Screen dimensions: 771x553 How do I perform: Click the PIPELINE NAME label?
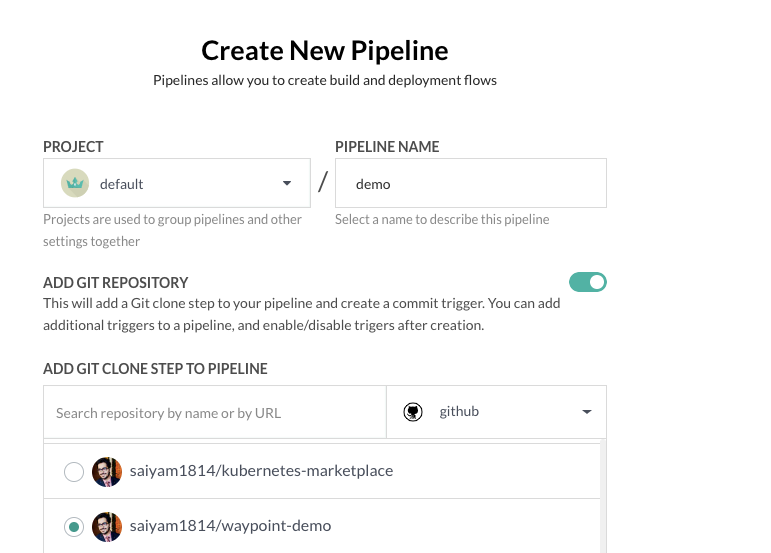pyautogui.click(x=387, y=147)
